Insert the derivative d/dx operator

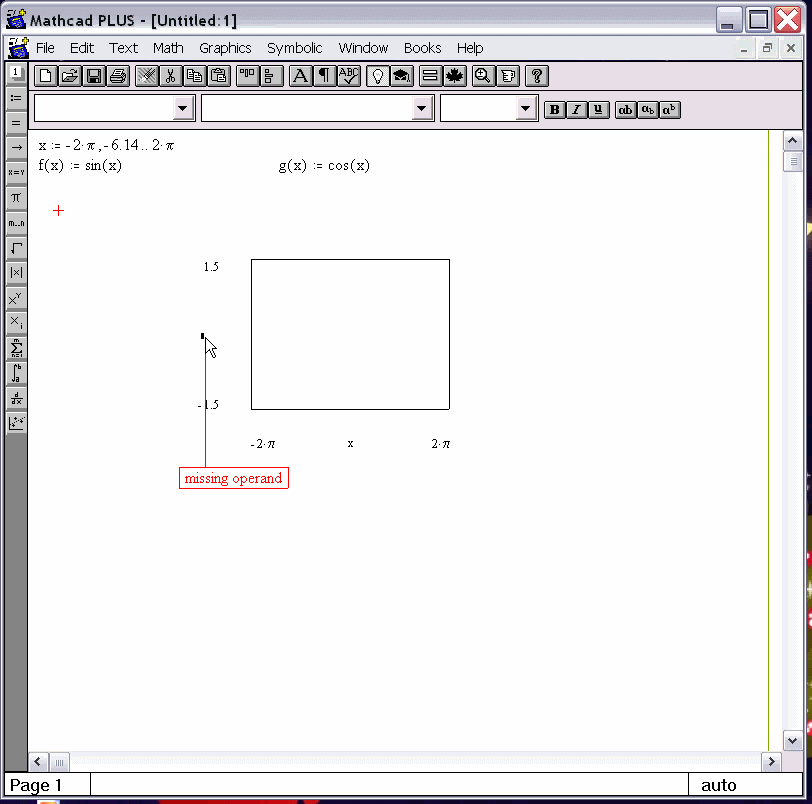16,399
